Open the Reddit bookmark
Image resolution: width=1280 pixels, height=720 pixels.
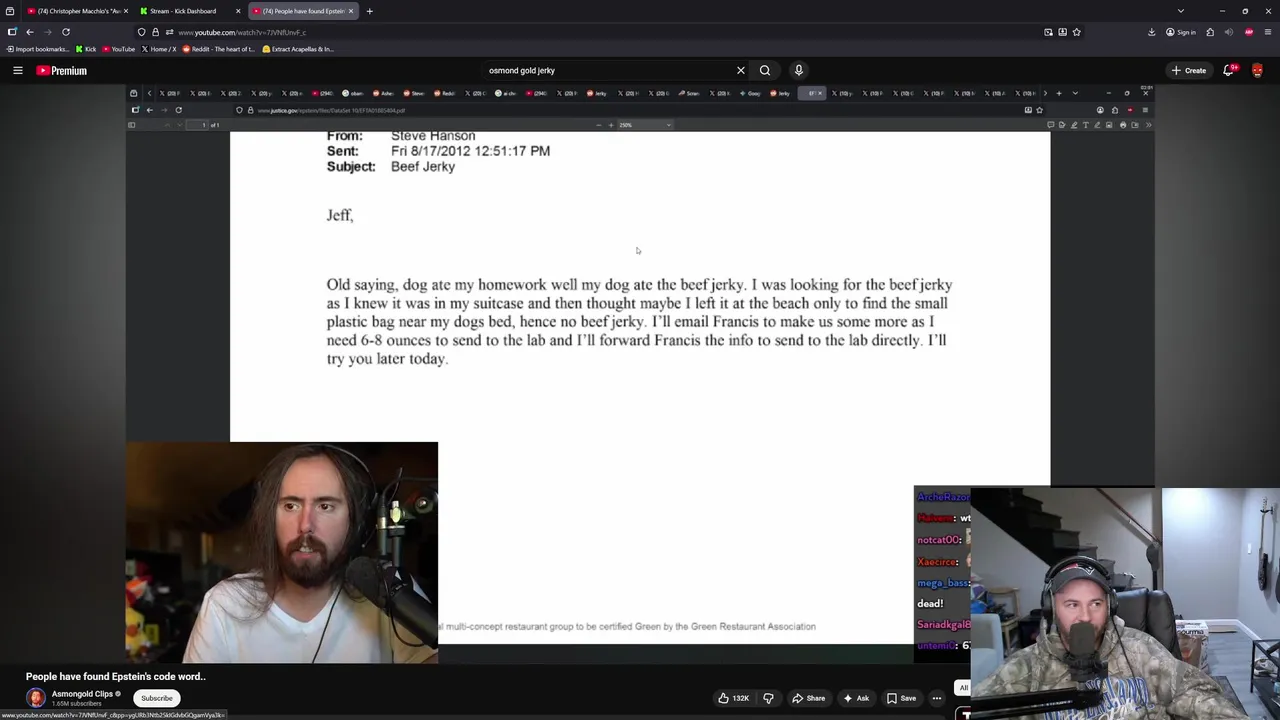click(217, 49)
